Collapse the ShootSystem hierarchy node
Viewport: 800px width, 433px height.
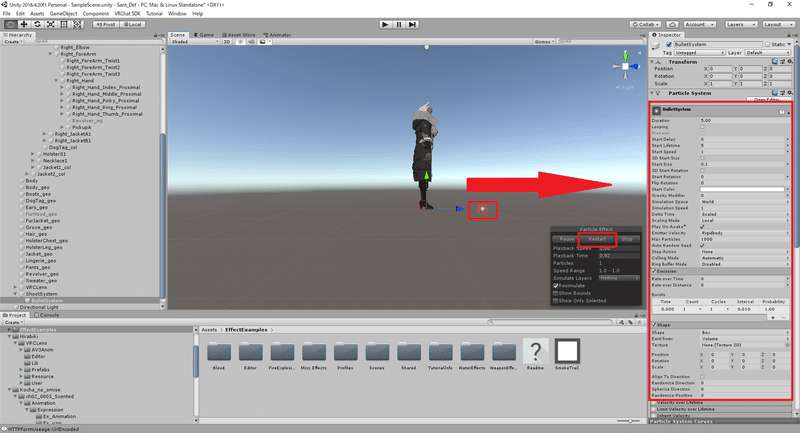click(15, 294)
